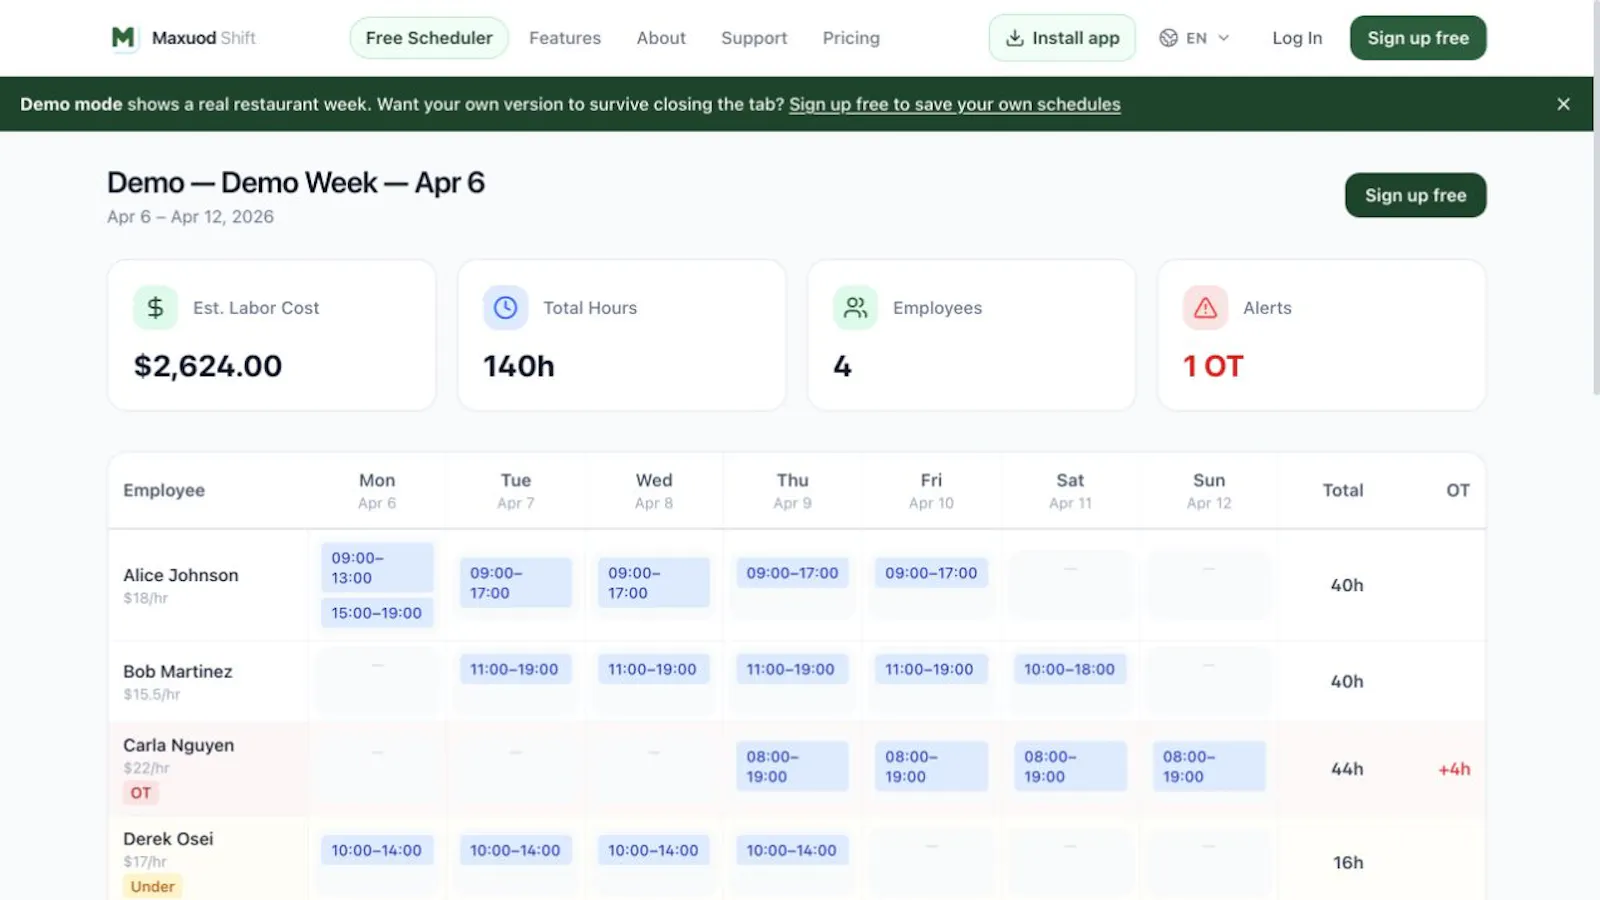Select Carla's Saturday 08:00–19:00 shift

pos(1070,766)
